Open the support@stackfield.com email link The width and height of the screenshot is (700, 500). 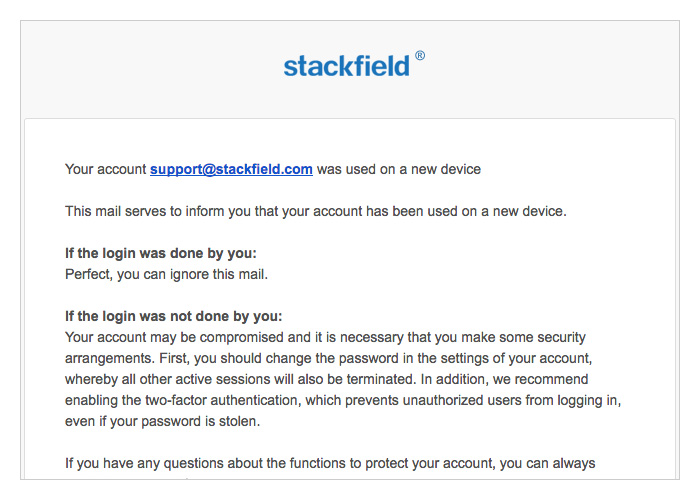point(231,169)
